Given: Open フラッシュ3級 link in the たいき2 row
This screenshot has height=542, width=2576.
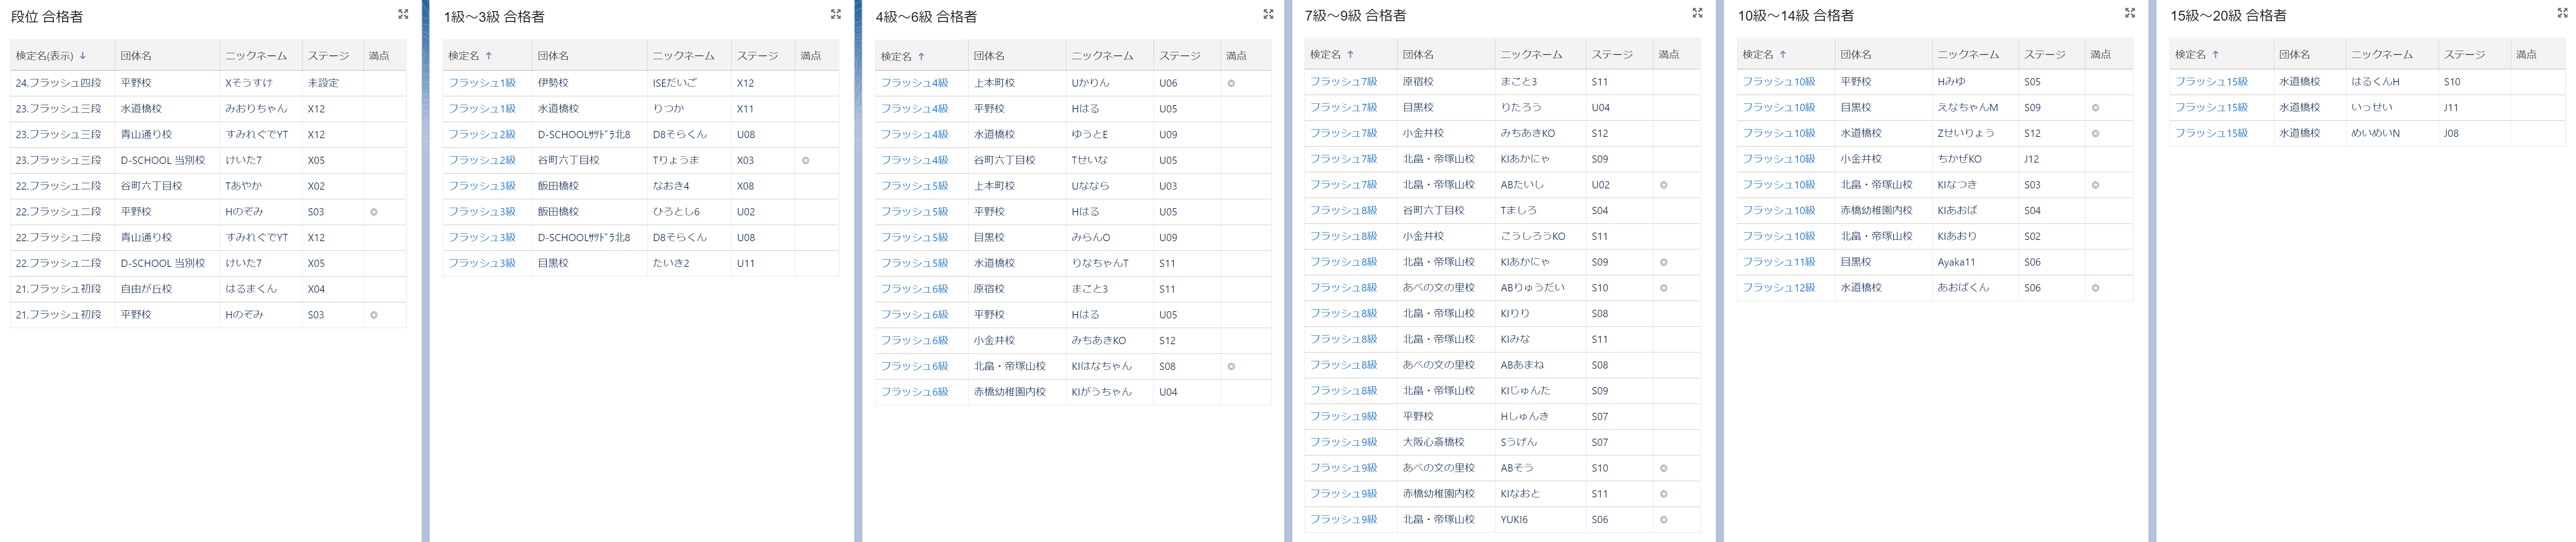Looking at the screenshot, I should [x=482, y=263].
